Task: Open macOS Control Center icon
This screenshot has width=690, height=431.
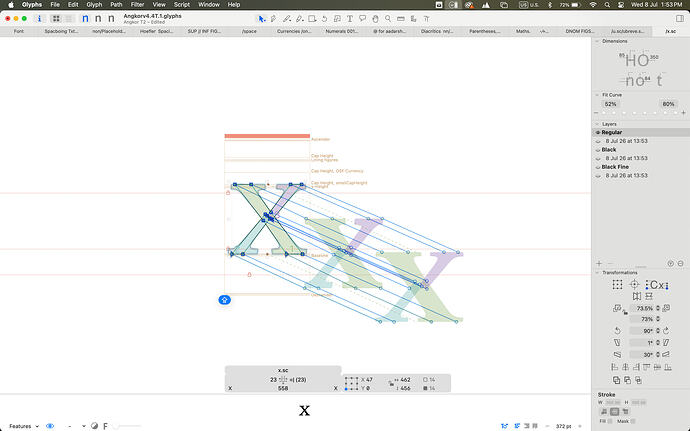Action: coord(621,5)
